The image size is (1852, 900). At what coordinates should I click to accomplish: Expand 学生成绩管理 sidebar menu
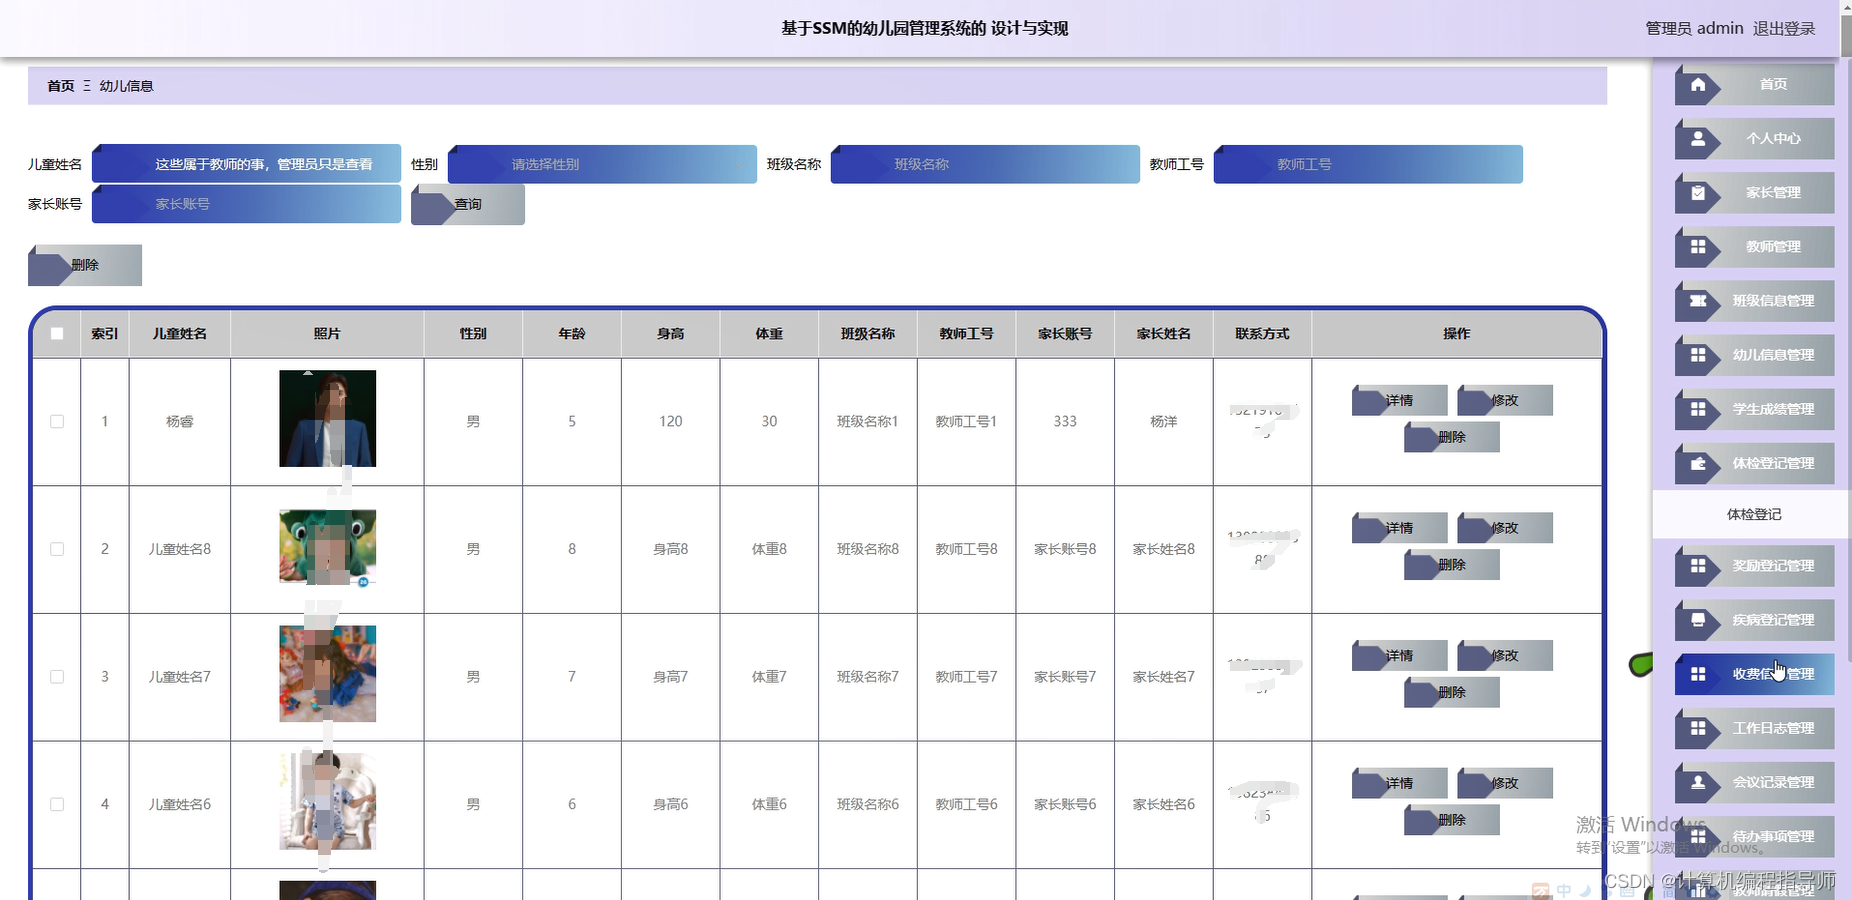[x=1755, y=409]
